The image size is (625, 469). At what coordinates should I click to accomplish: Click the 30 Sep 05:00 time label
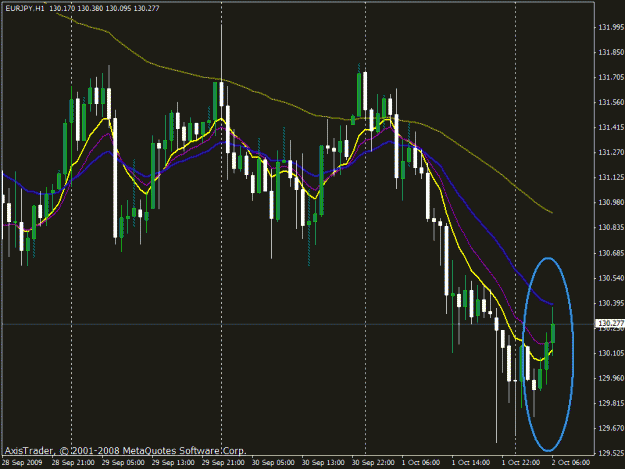click(273, 463)
